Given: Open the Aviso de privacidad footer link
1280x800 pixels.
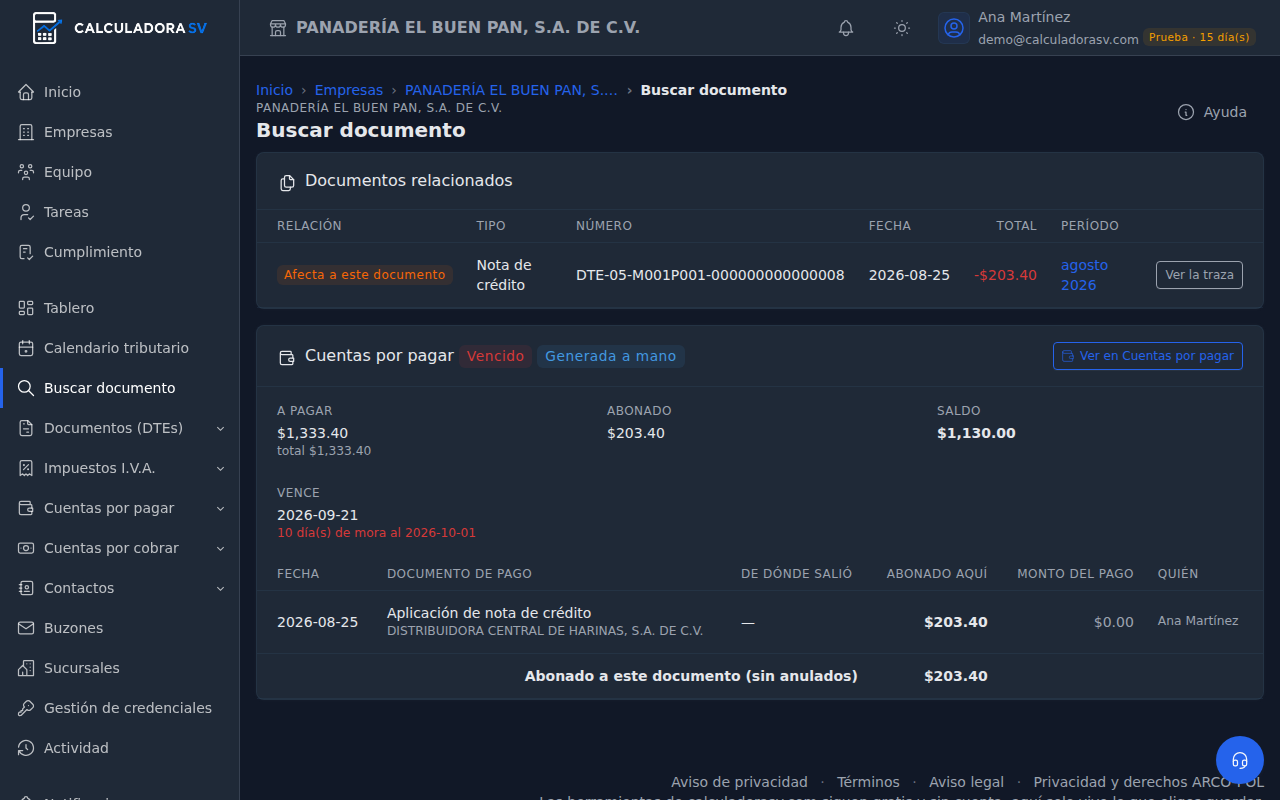Looking at the screenshot, I should 739,782.
